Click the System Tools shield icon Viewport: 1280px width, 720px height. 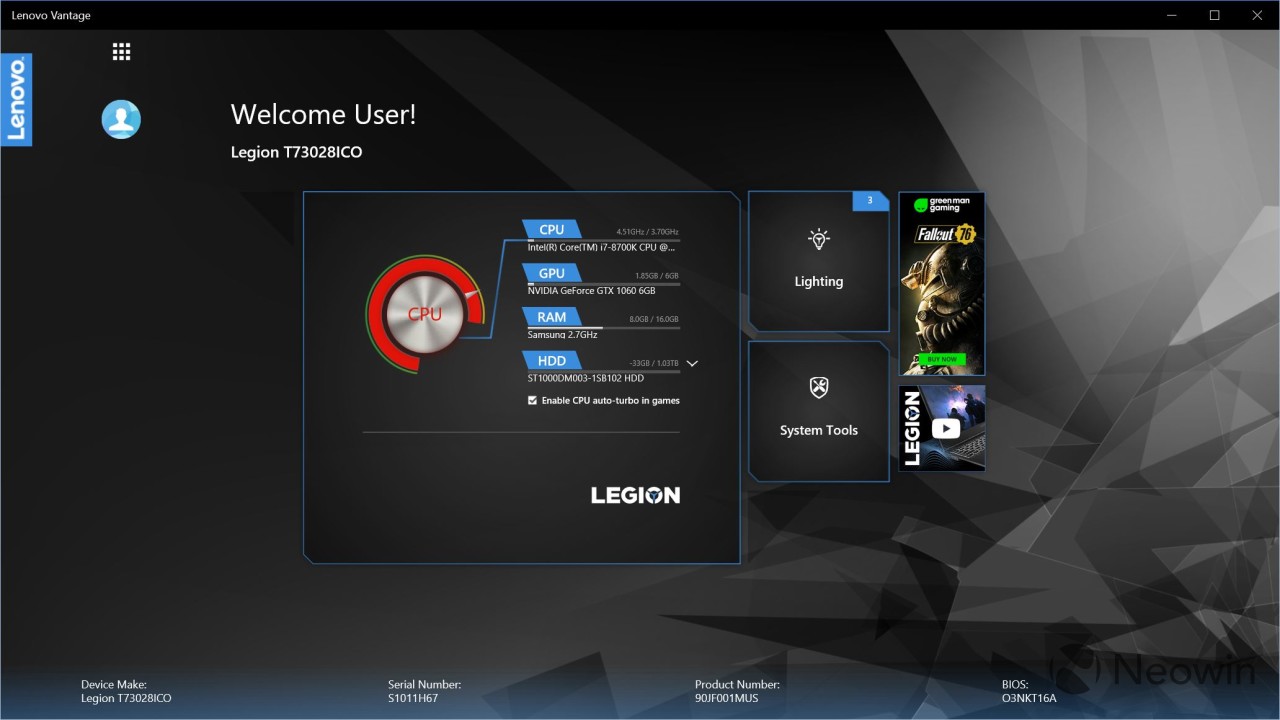(819, 388)
